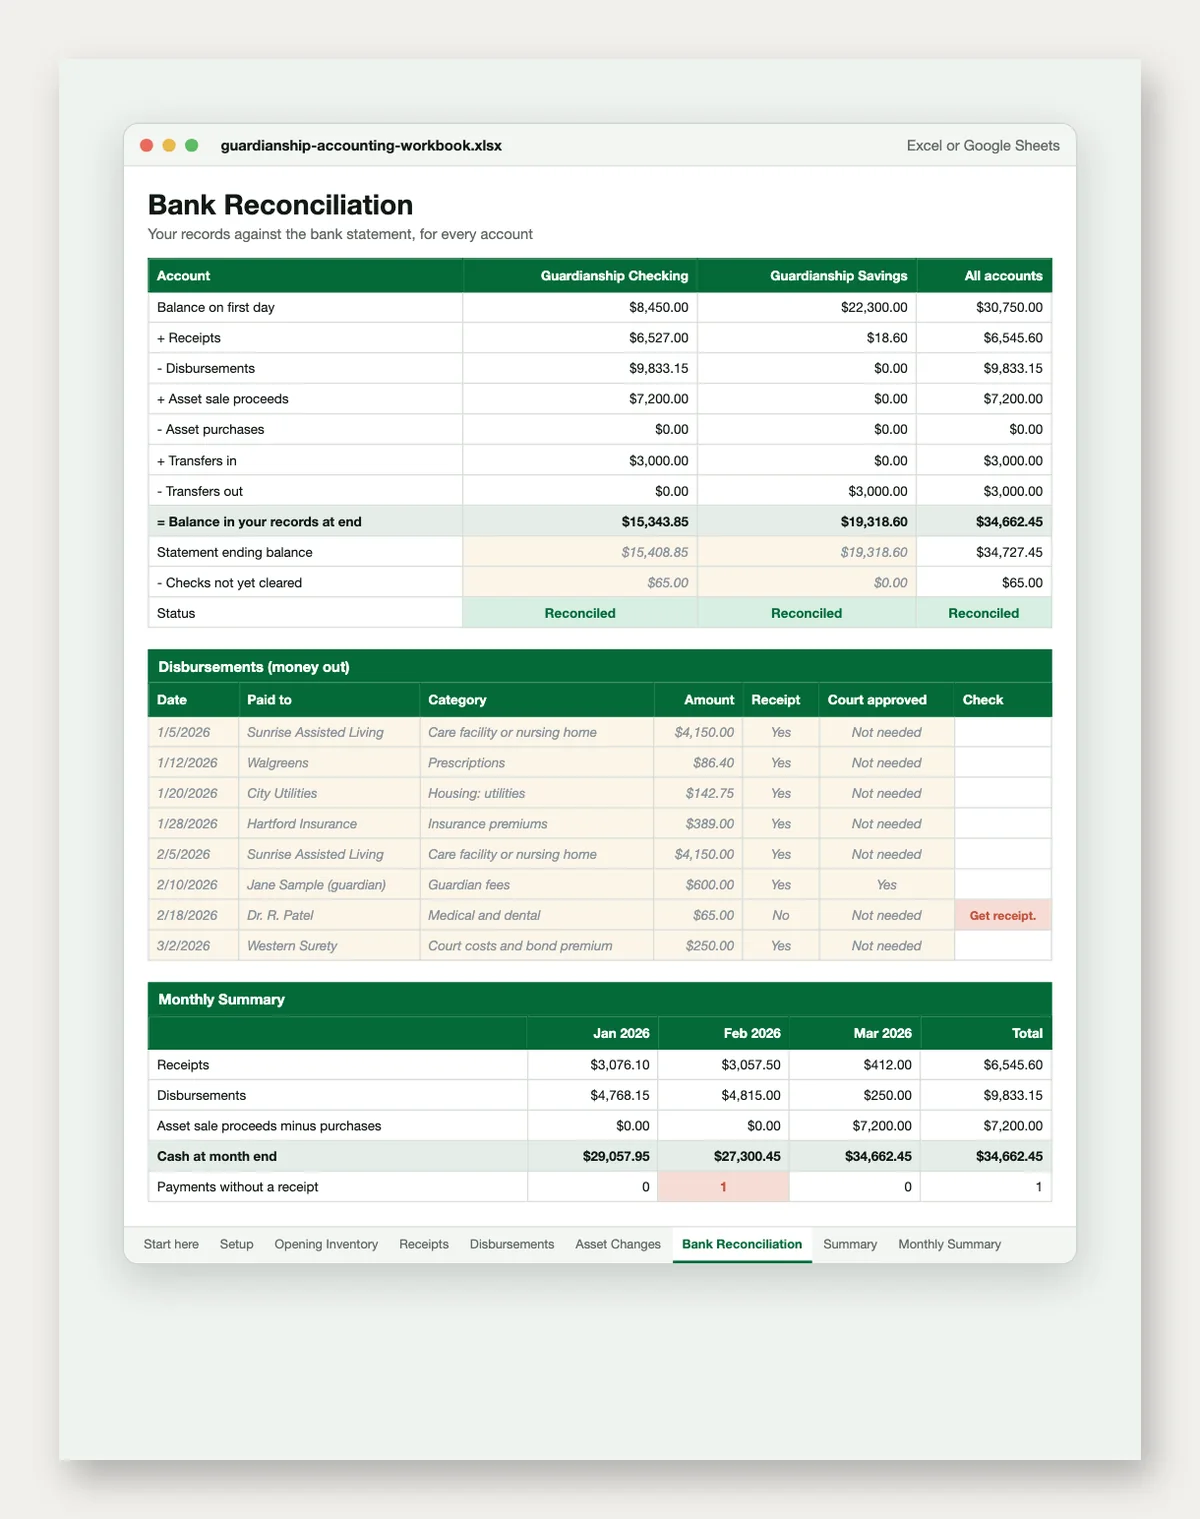The width and height of the screenshot is (1200, 1519).
Task: Click the Get receipt. warning cell
Action: click(x=1003, y=915)
